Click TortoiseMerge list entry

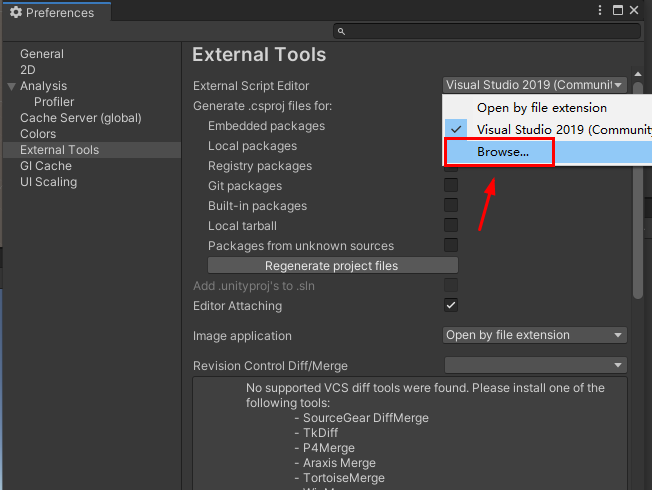tap(344, 478)
